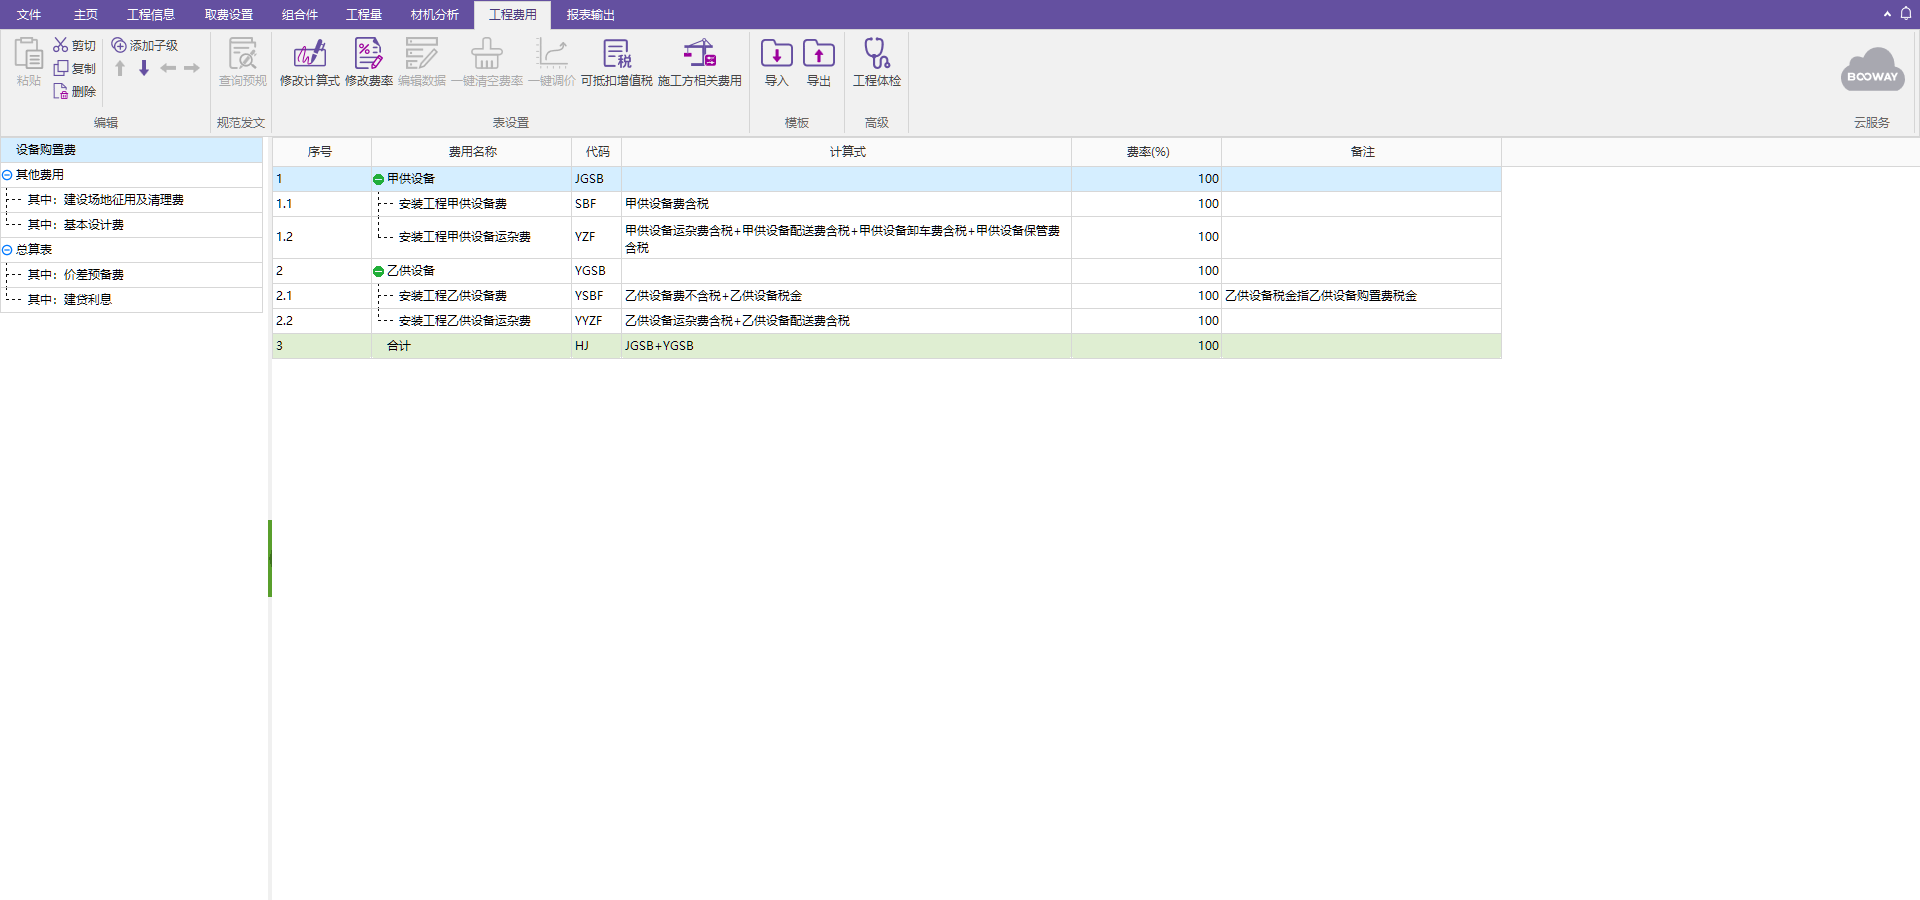
Task: Click the 代码 column header
Action: (x=597, y=152)
